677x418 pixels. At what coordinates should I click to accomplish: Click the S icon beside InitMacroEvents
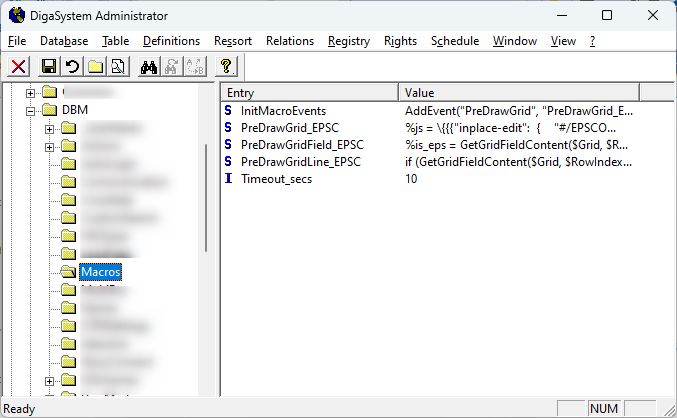coord(229,110)
